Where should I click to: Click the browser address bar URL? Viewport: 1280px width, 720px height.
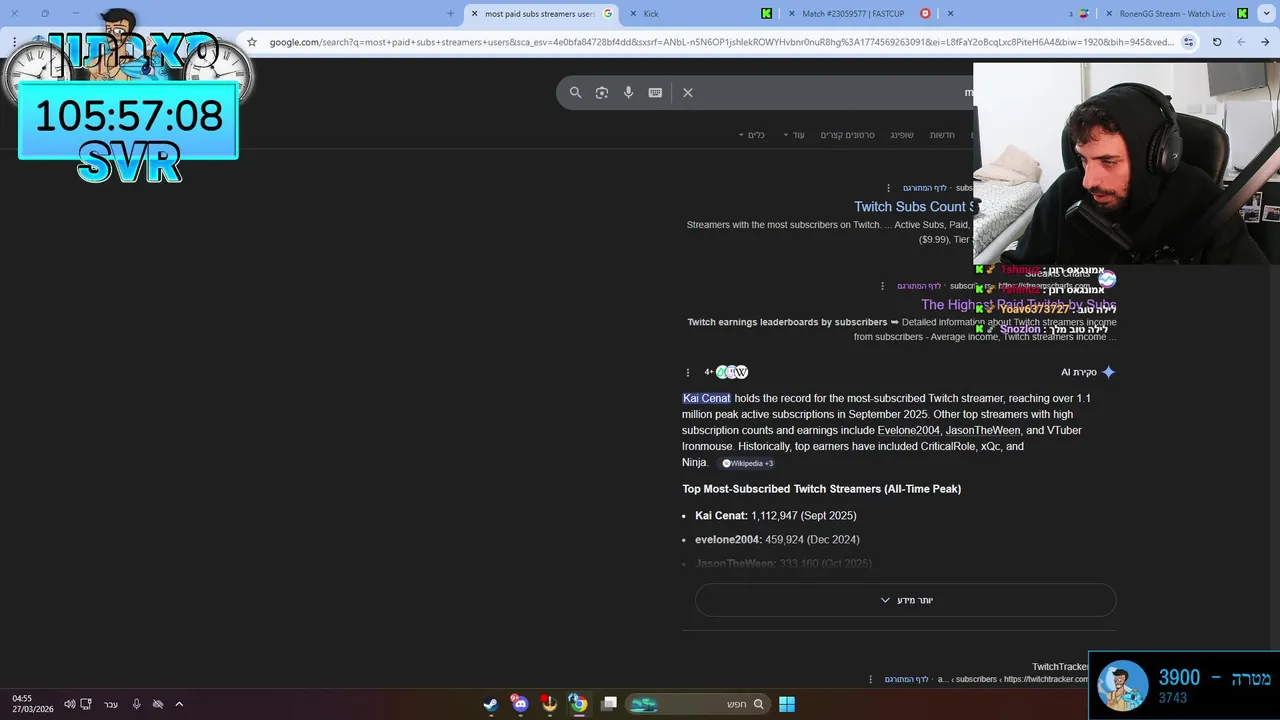point(722,42)
